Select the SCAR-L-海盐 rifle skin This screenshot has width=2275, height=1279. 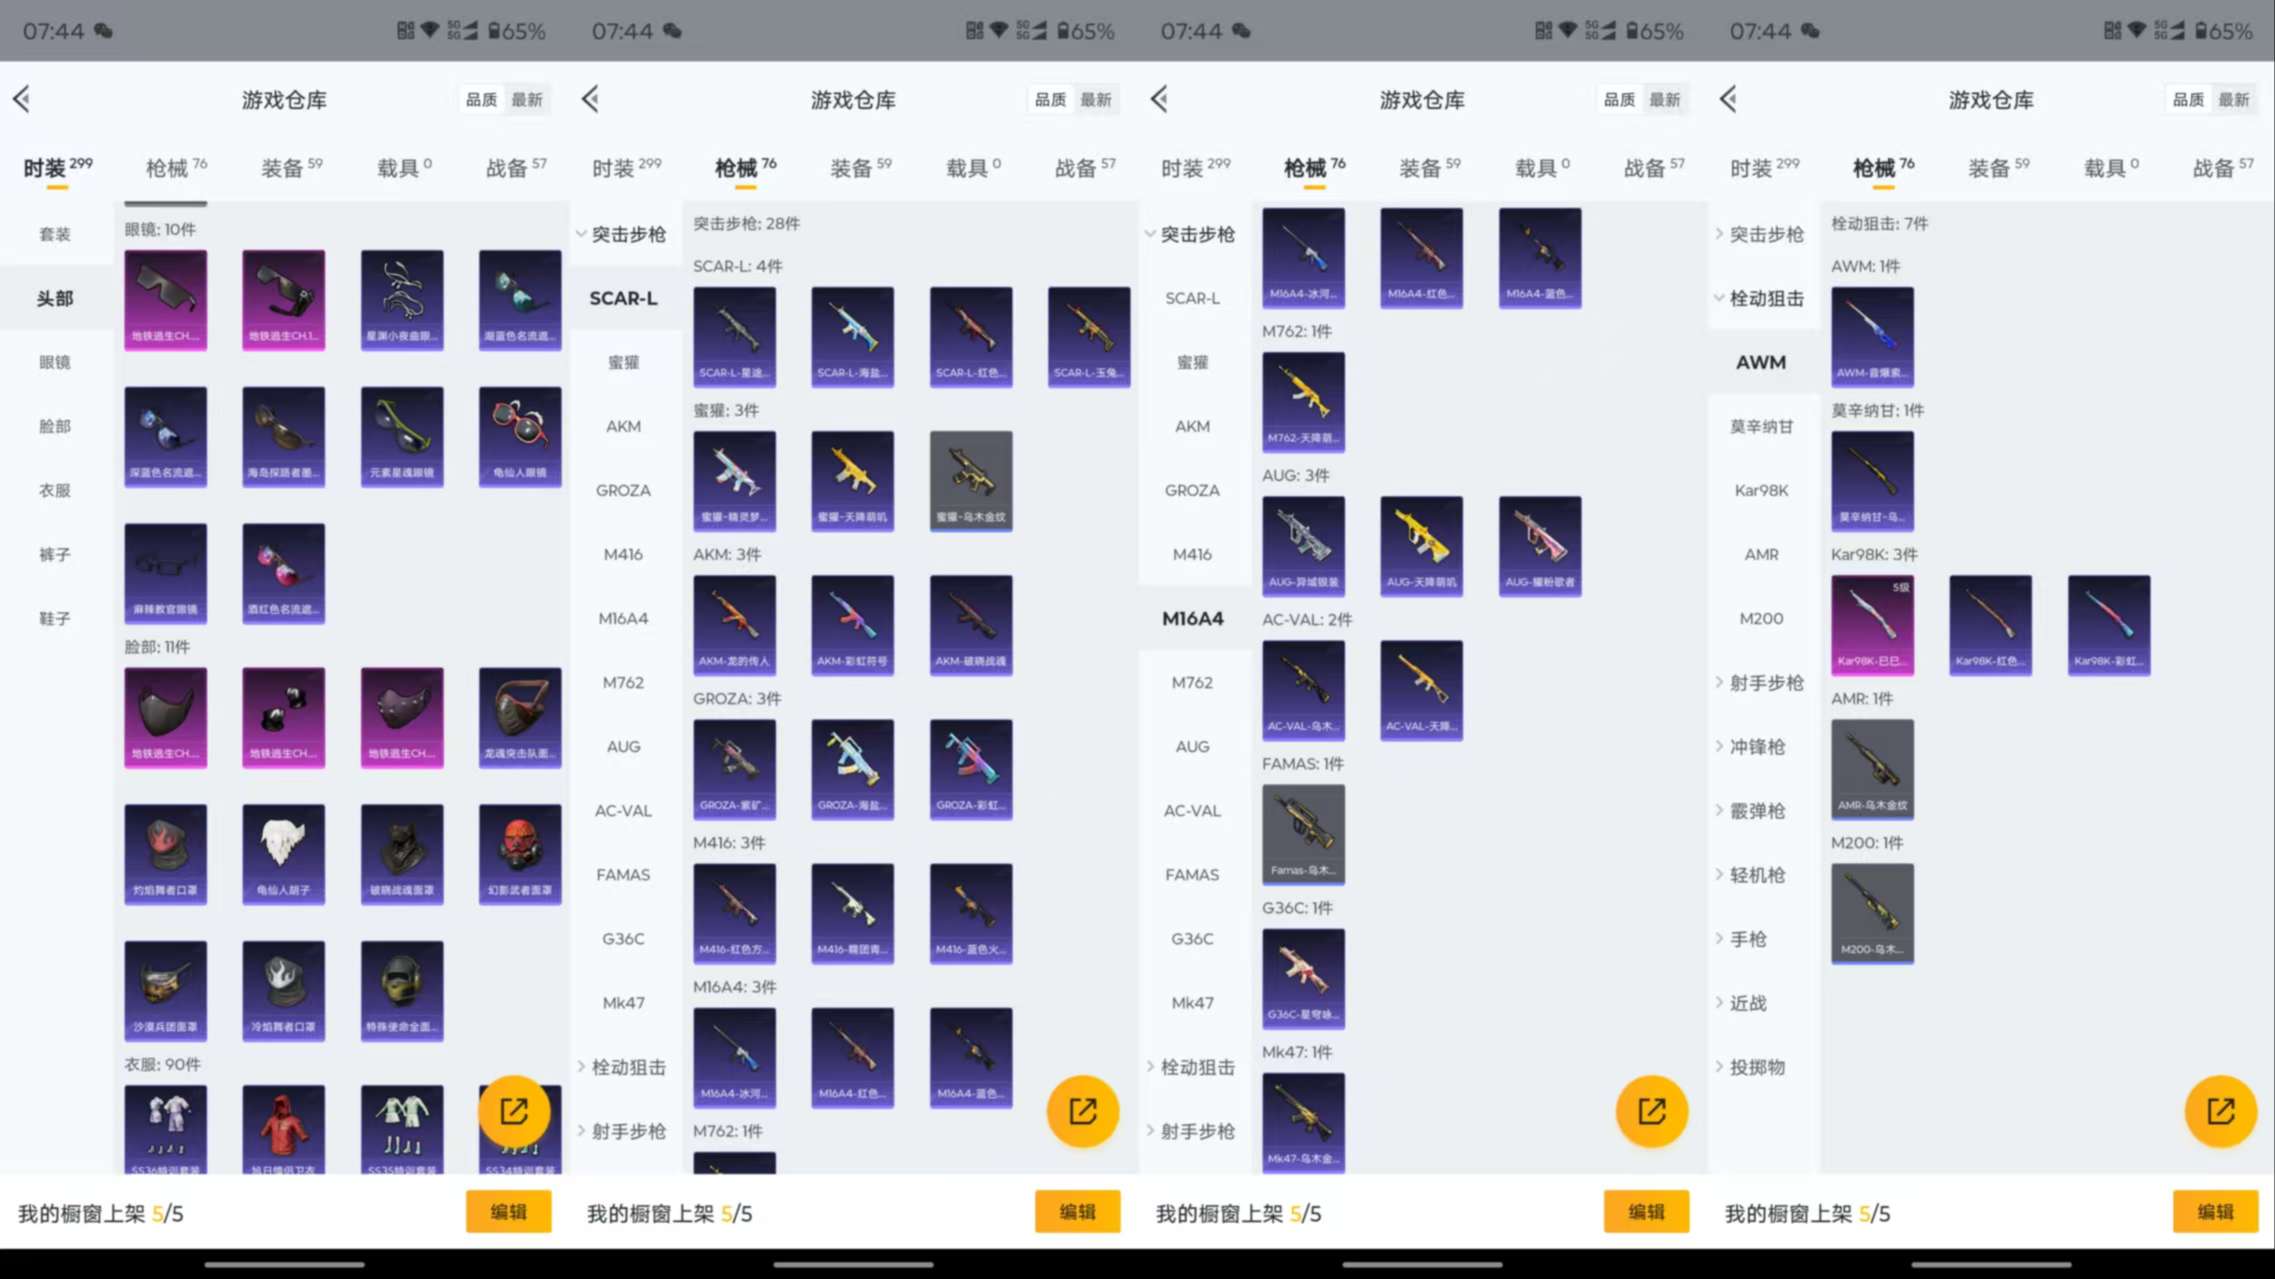(853, 337)
